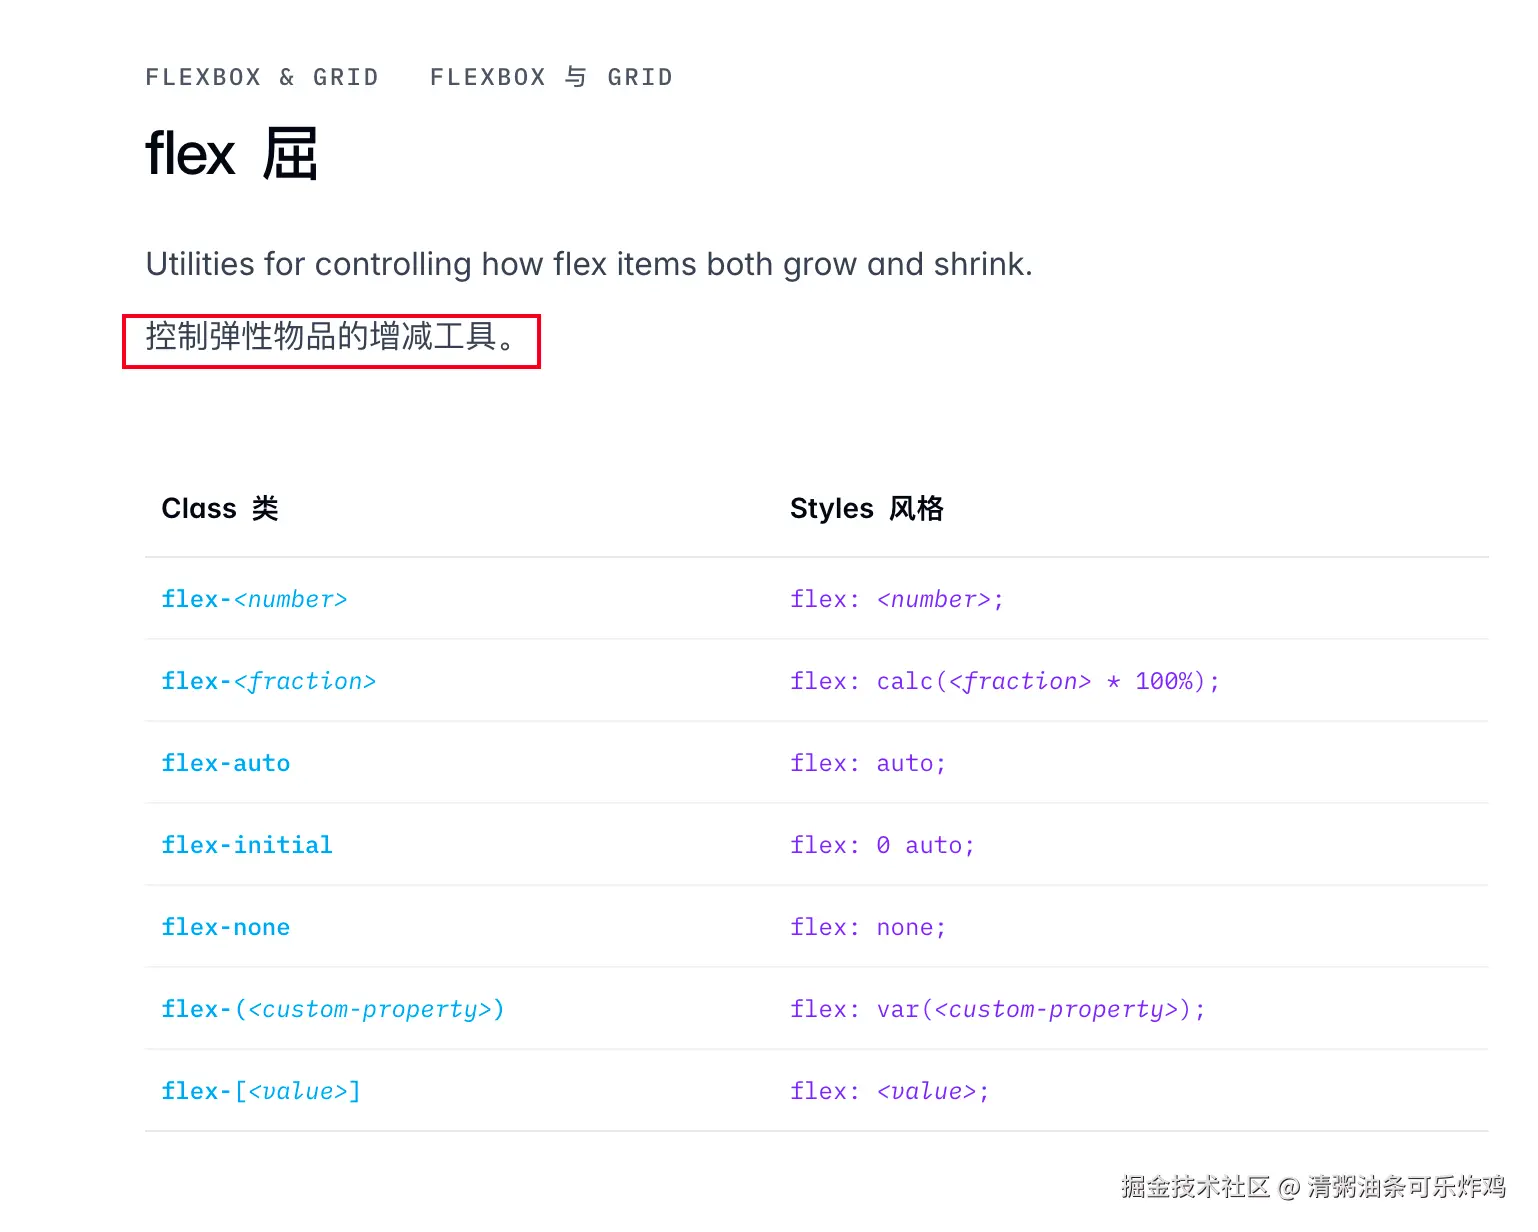Click the translated FLEXBOX 与 GRID label
Screen dimensions: 1538x1232
(551, 77)
